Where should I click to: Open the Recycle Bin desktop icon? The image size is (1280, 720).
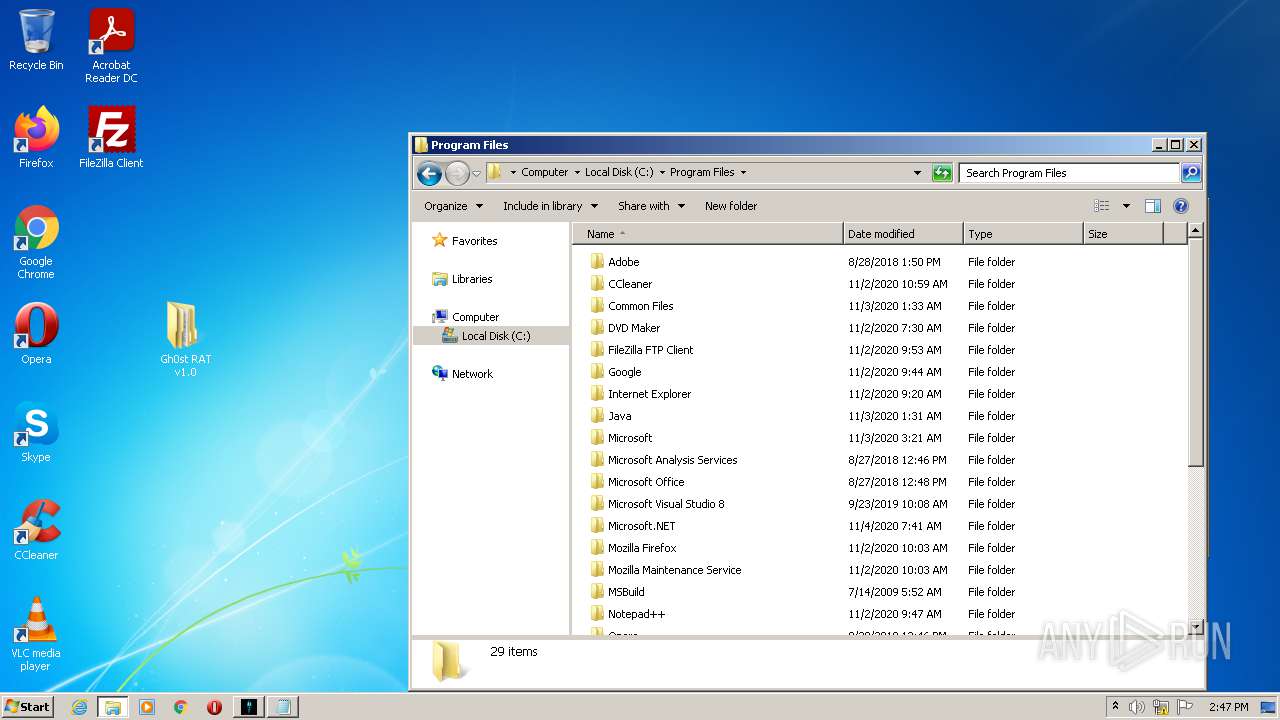[x=36, y=40]
